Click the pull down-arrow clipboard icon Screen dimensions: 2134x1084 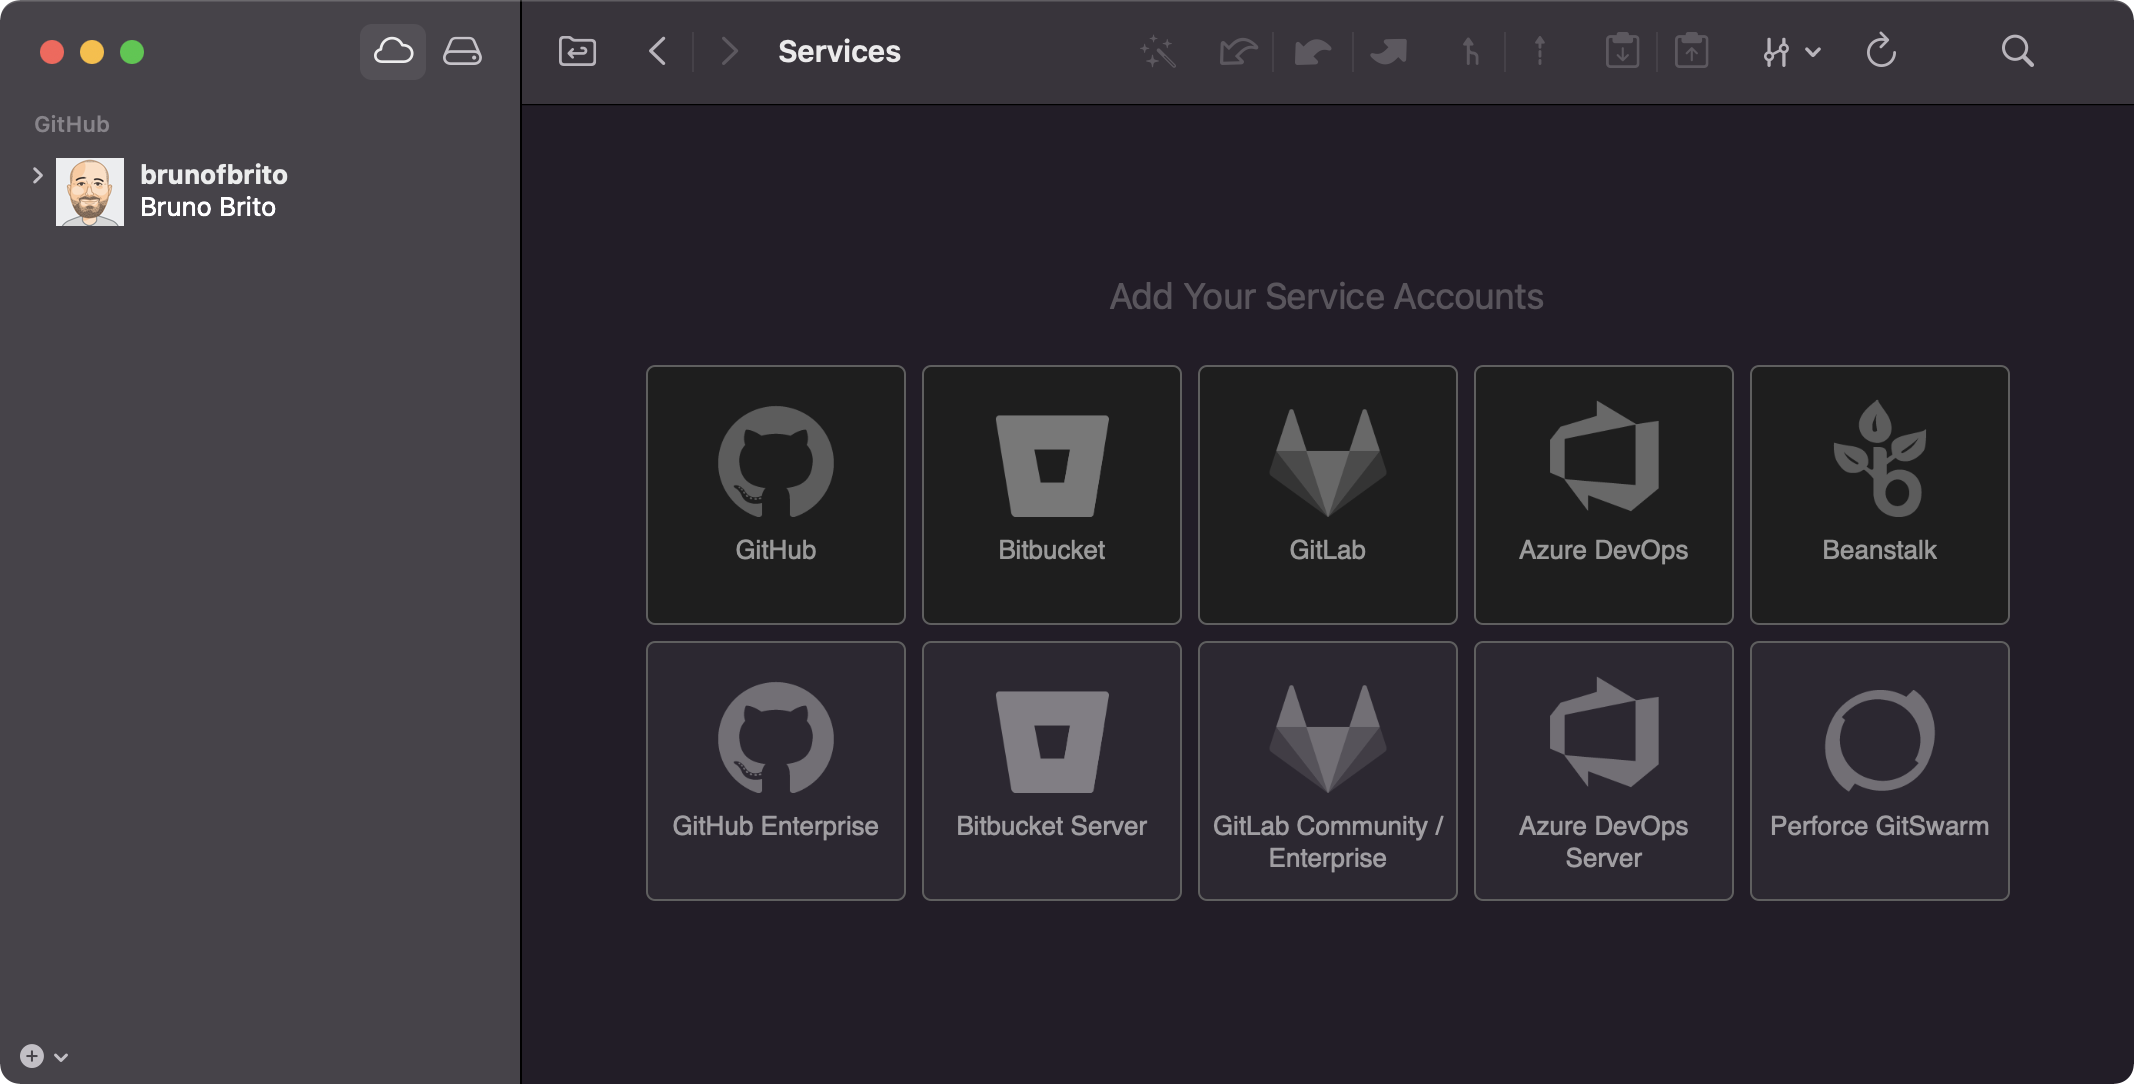(1622, 50)
